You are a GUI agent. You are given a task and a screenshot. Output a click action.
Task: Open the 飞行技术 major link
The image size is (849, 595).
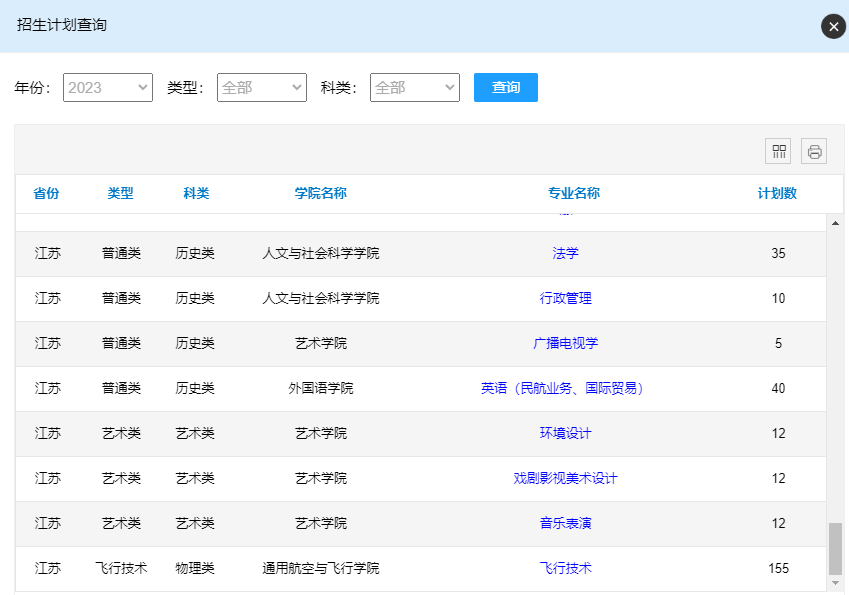click(565, 568)
